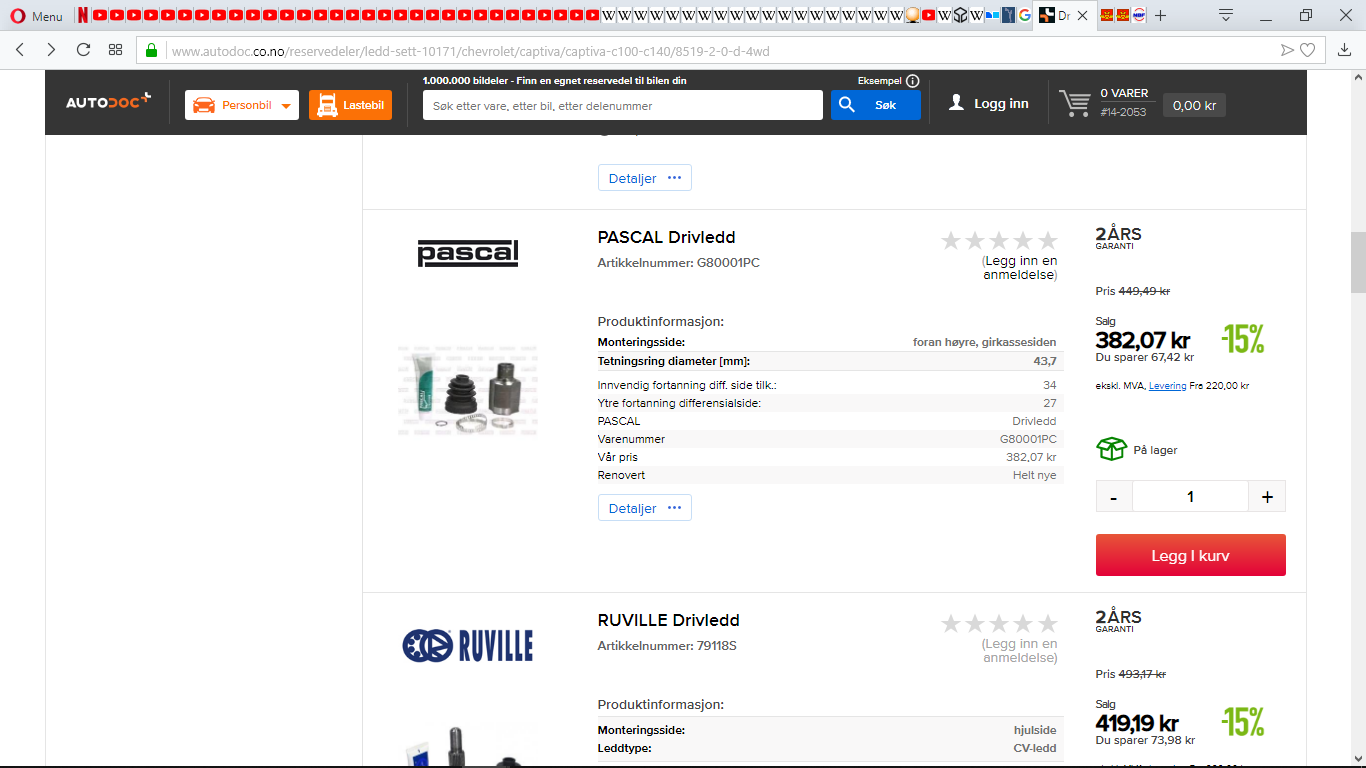The height and width of the screenshot is (768, 1366).
Task: Click the På lager box icon
Action: click(x=1111, y=449)
